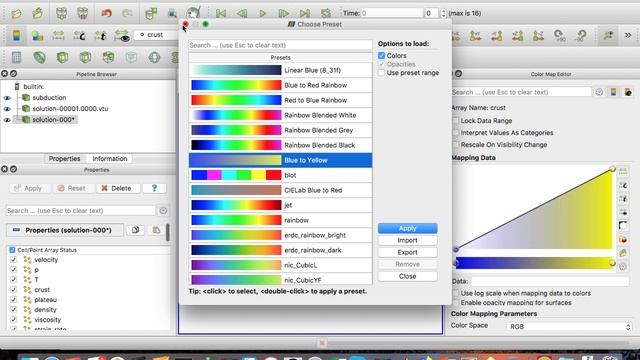Click Save to preset icon beside graph
Screen dimensions: 640x360
click(623, 253)
